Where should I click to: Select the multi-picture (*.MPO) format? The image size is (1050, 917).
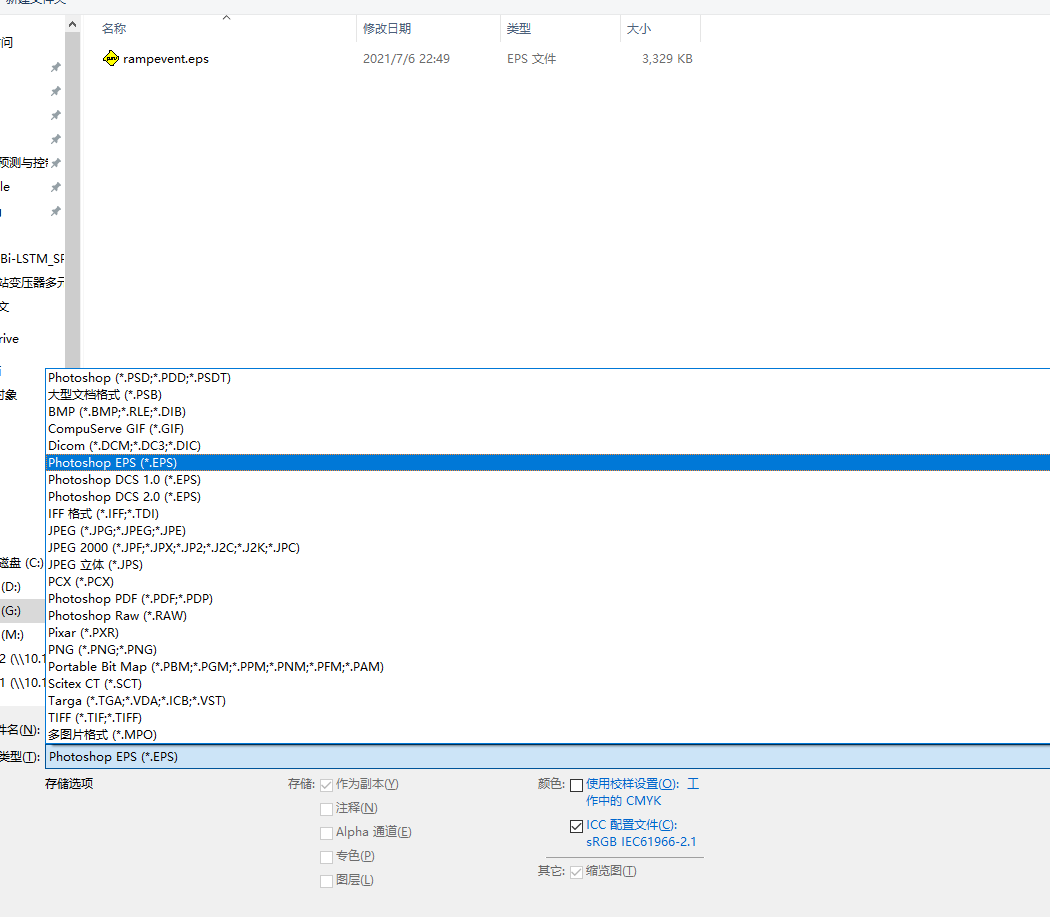(x=548, y=735)
